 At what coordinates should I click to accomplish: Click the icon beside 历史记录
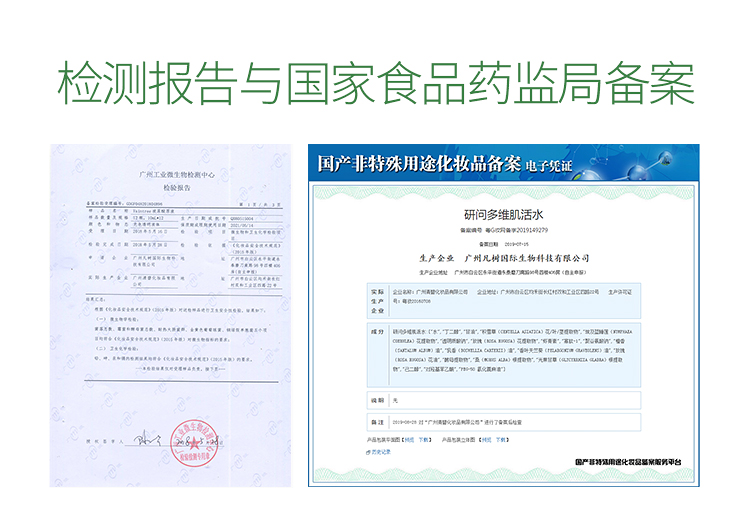tap(368, 452)
